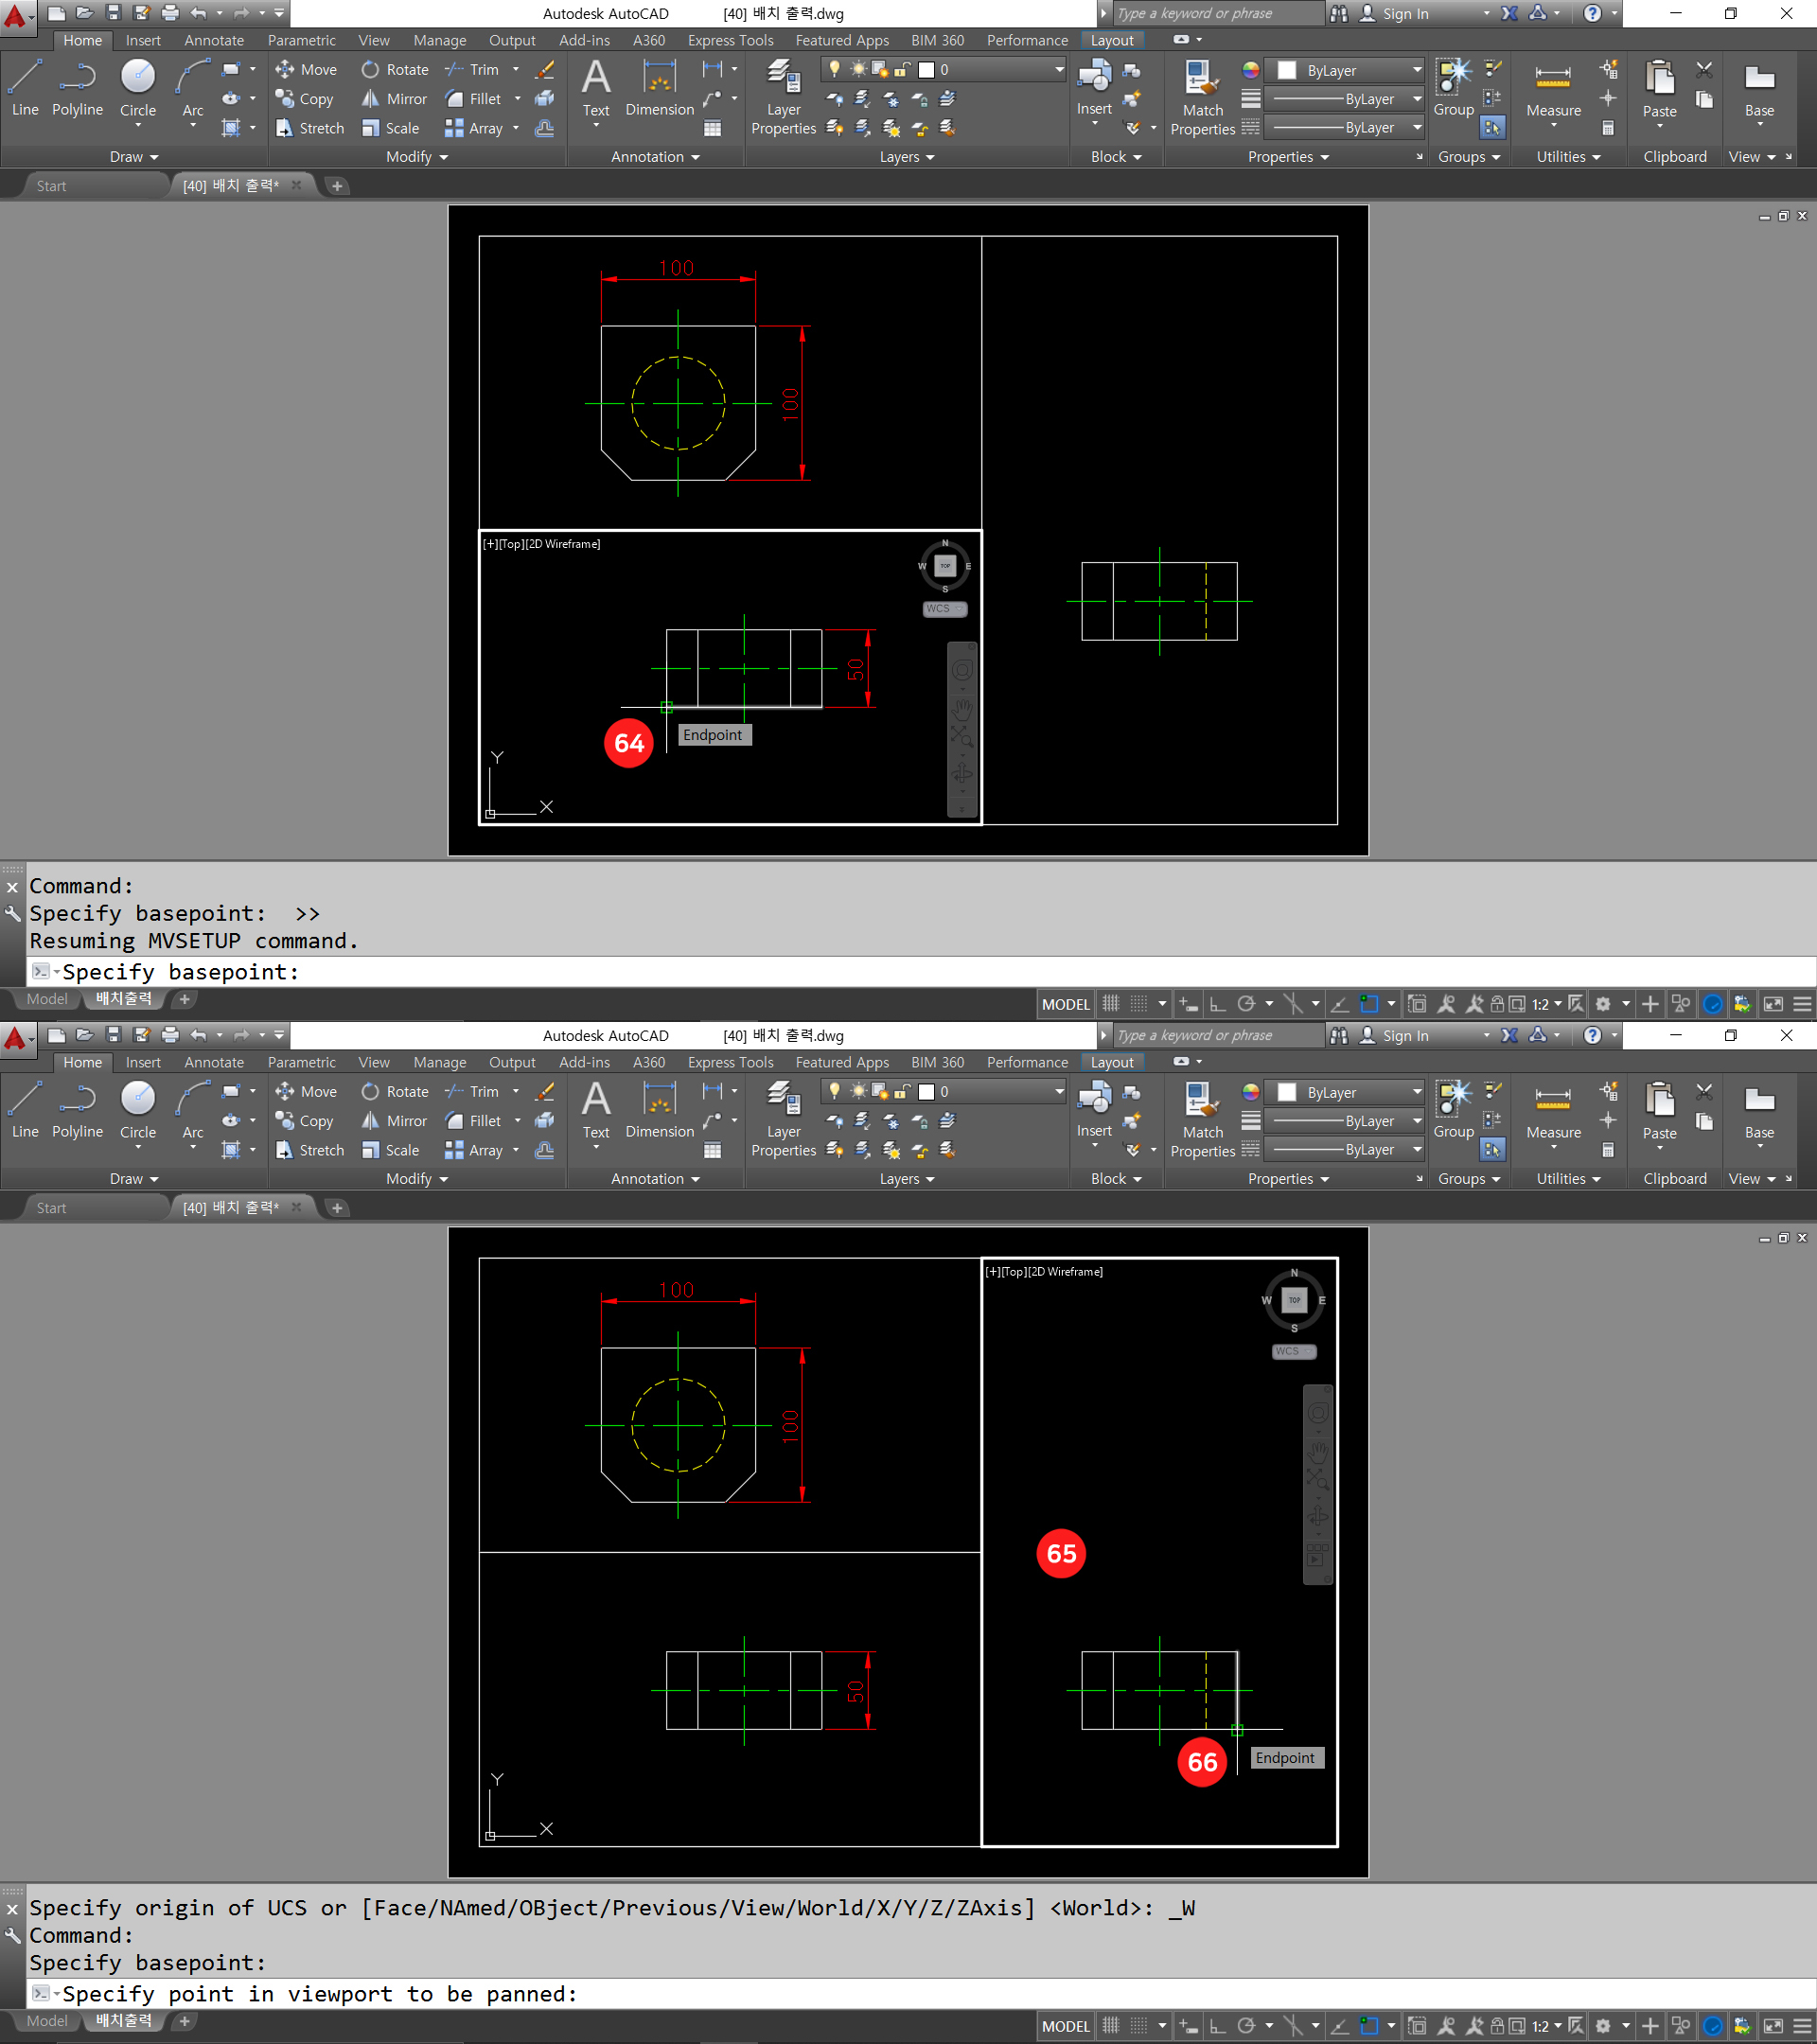The image size is (1817, 2044).
Task: Toggle snap mode in the upper status bar
Action: click(1139, 1003)
